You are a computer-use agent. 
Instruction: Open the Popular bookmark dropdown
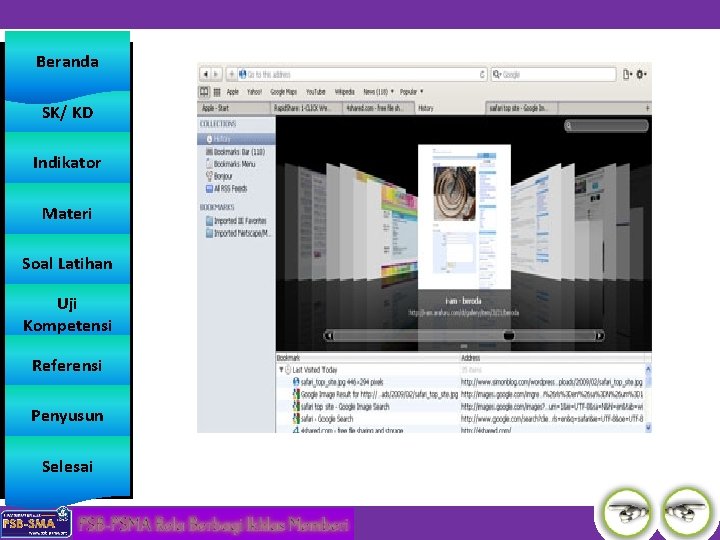411,92
